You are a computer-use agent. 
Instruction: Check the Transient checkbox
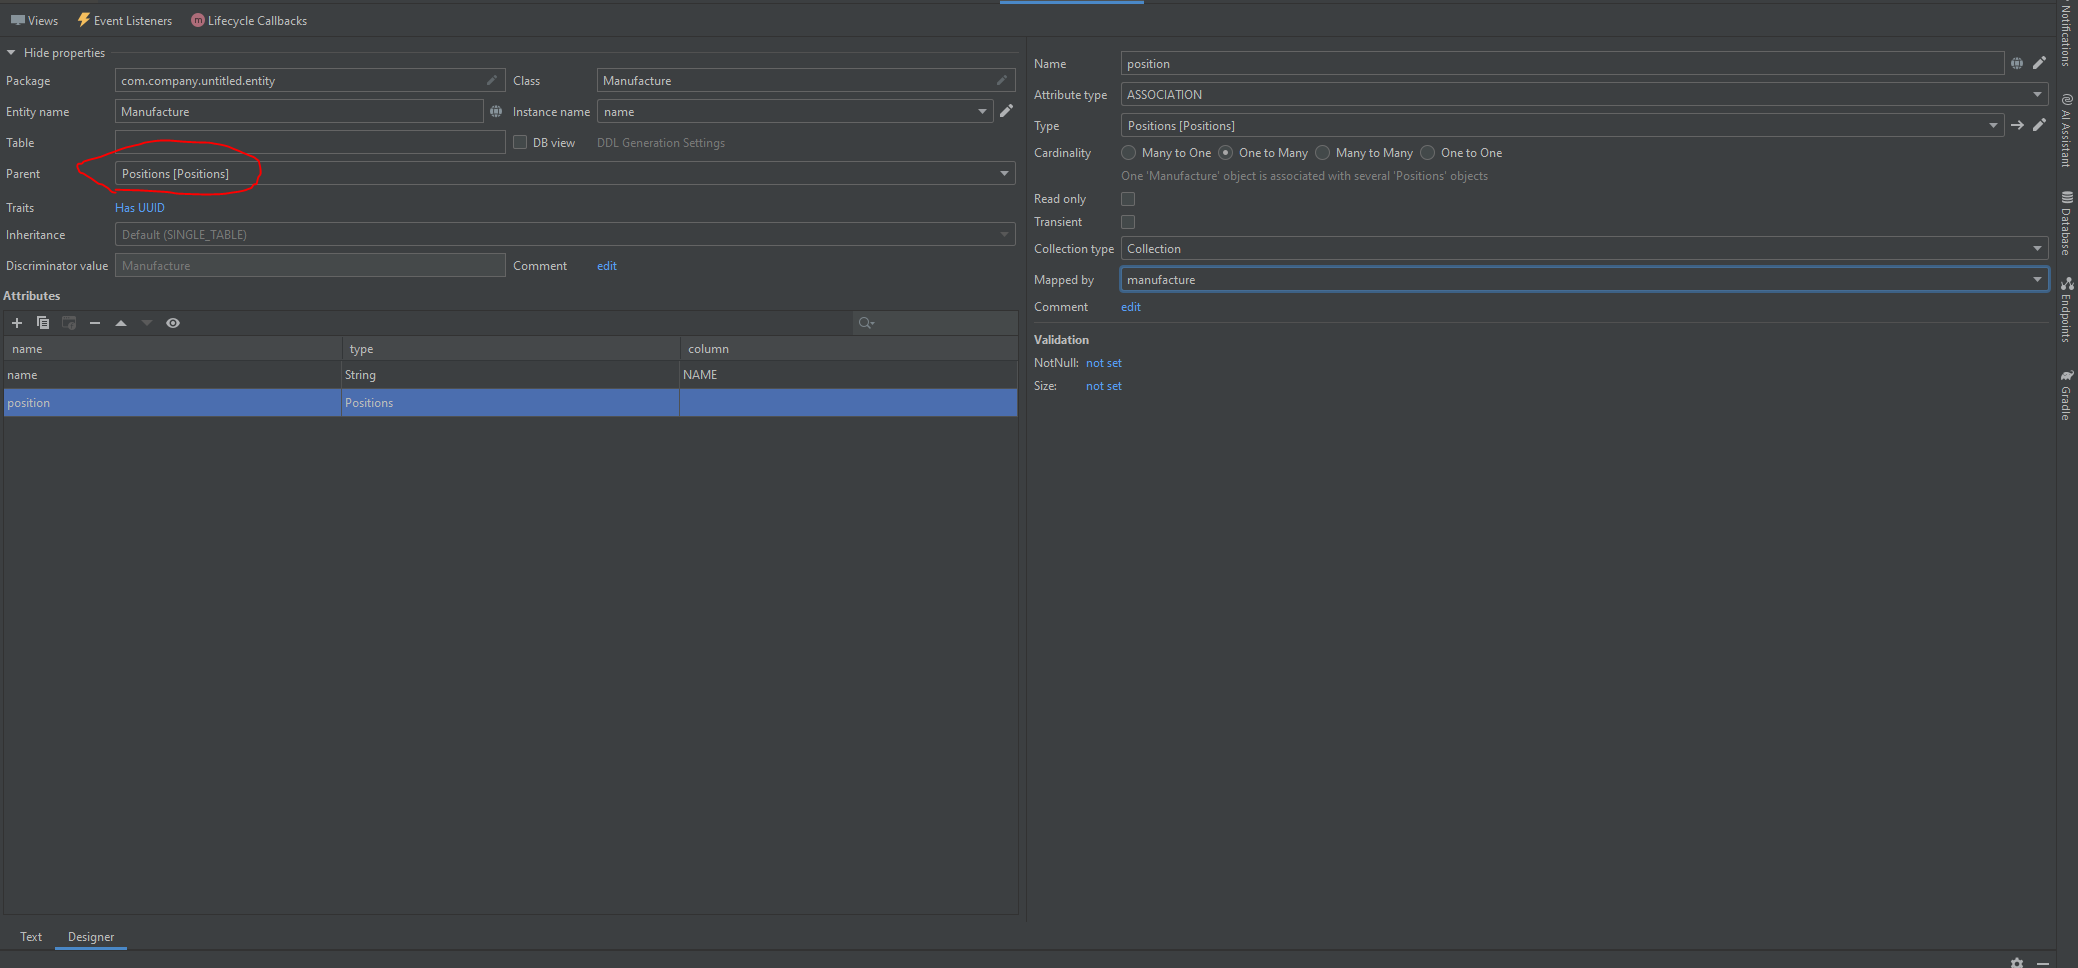pos(1128,222)
